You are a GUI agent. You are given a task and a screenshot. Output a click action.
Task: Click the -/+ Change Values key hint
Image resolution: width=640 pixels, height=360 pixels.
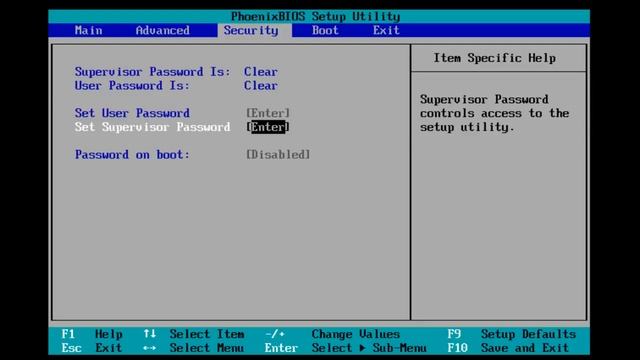click(x=275, y=334)
